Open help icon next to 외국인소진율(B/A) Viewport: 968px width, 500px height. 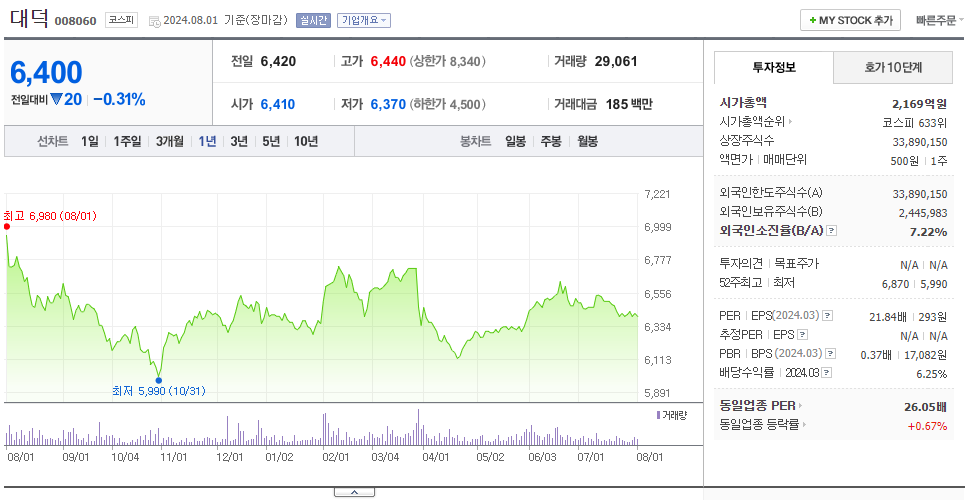832,231
